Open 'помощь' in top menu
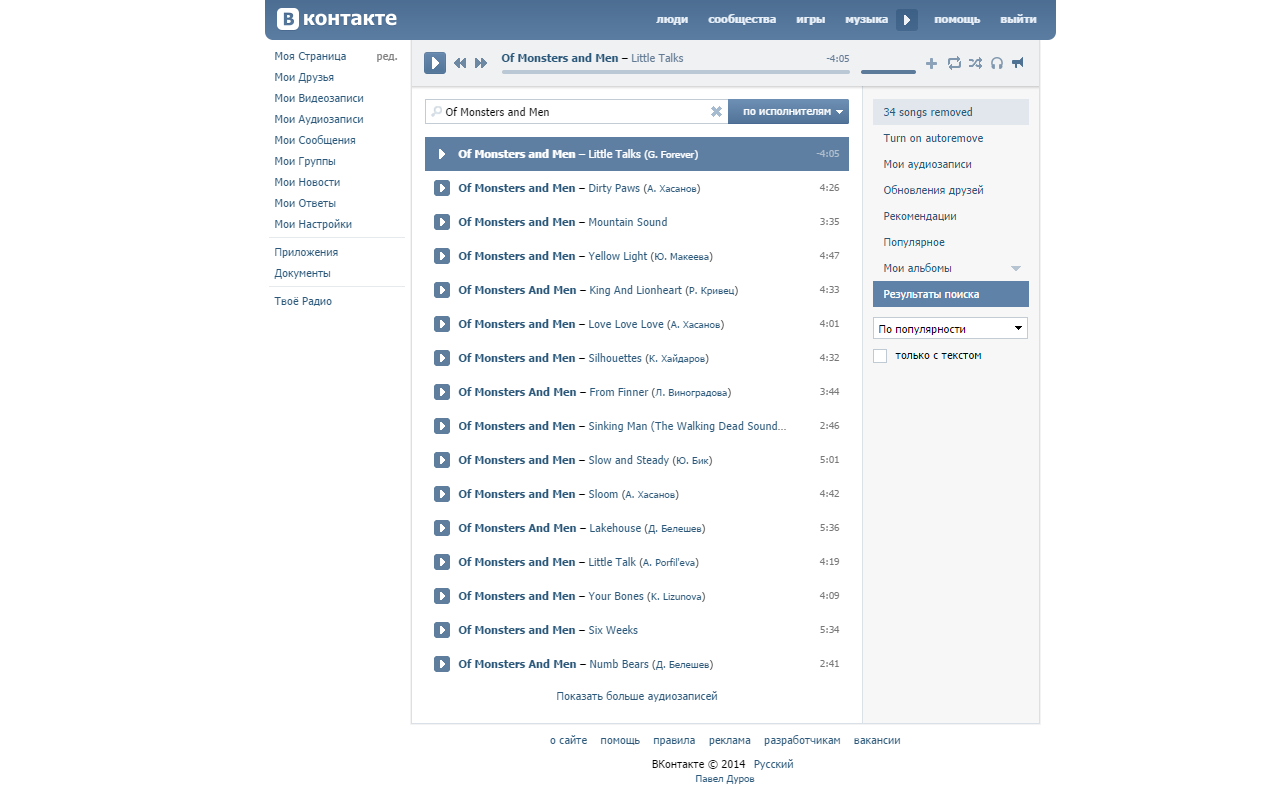This screenshot has height=800, width=1280. pyautogui.click(x=957, y=20)
